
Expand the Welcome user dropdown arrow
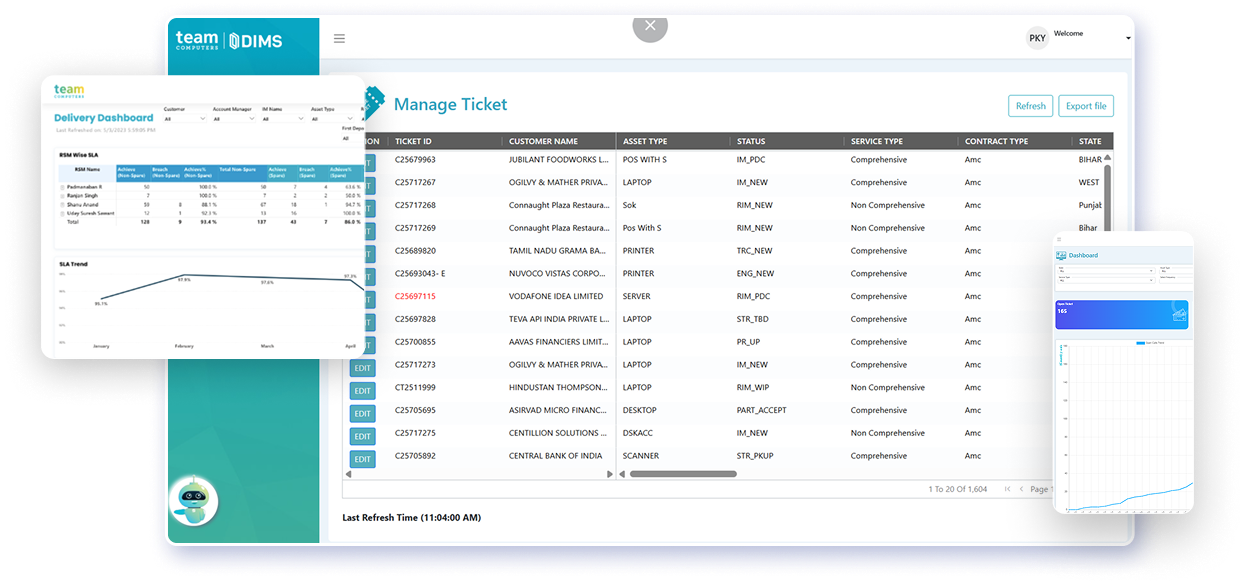point(1128,39)
